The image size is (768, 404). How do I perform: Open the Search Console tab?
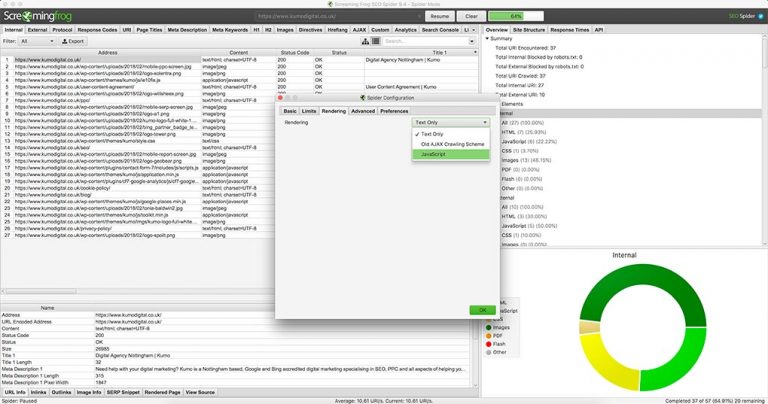pyautogui.click(x=440, y=30)
